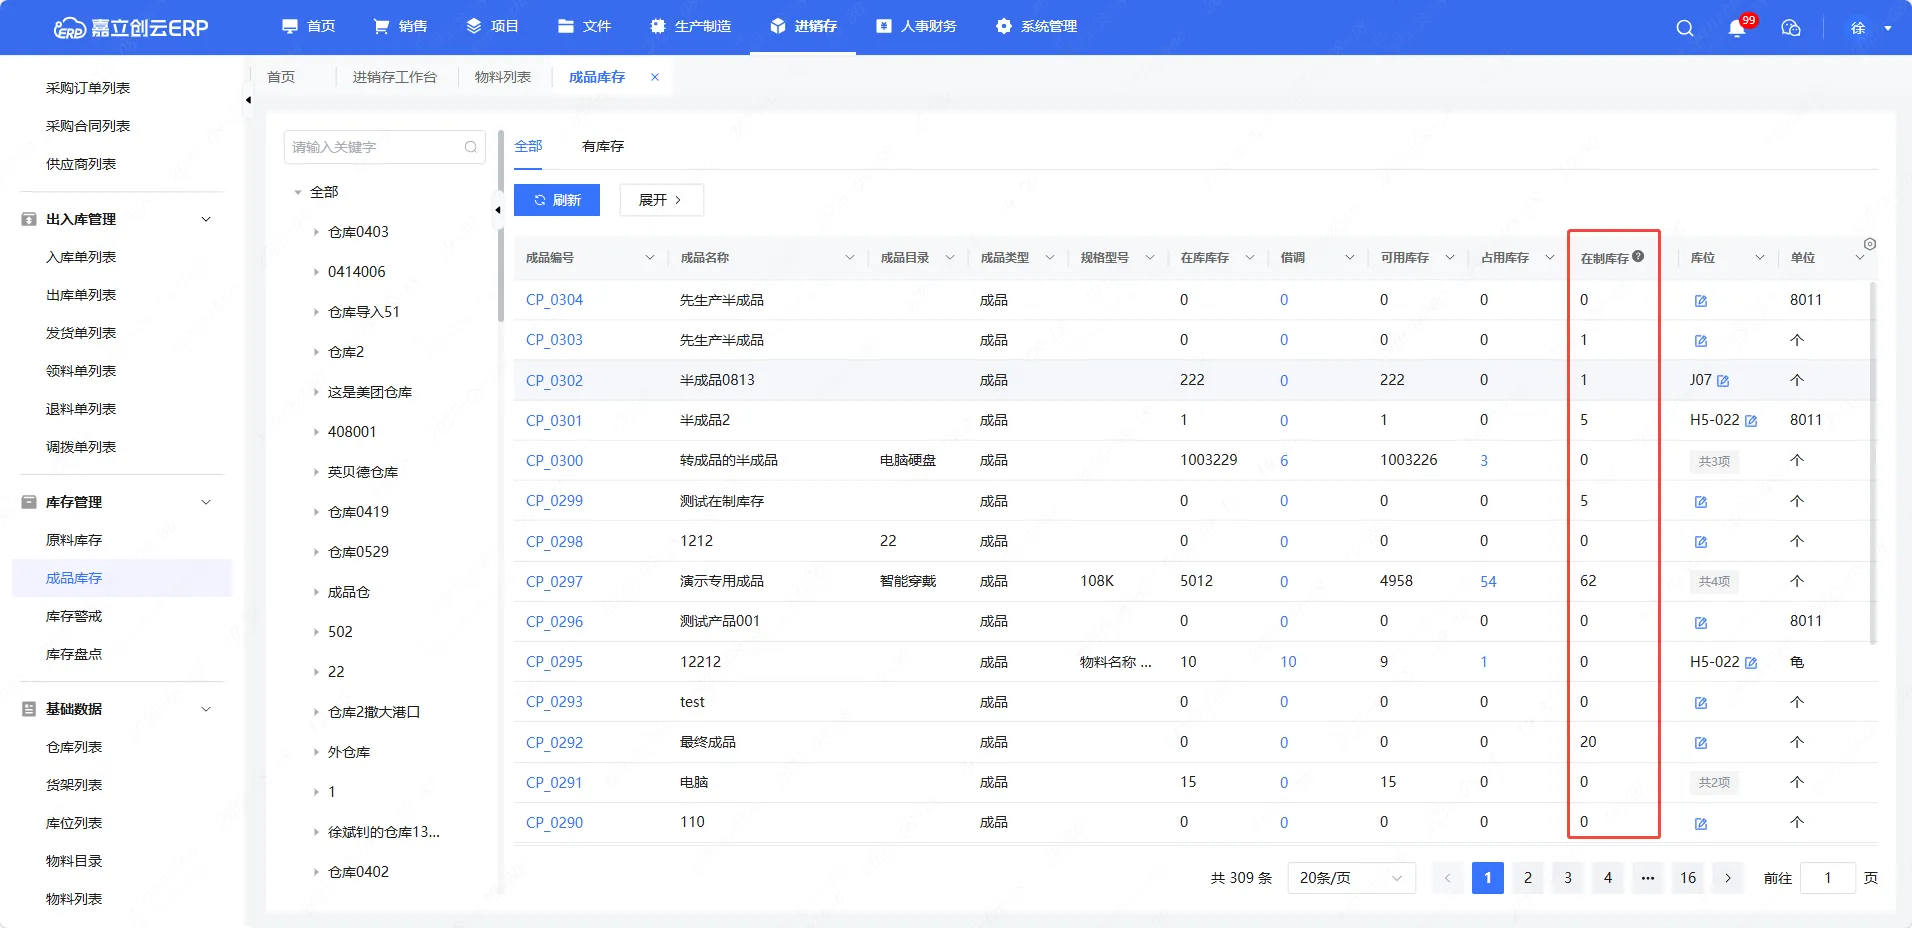The image size is (1912, 928).
Task: Click edit location icon for CP_0304
Action: point(1701,301)
